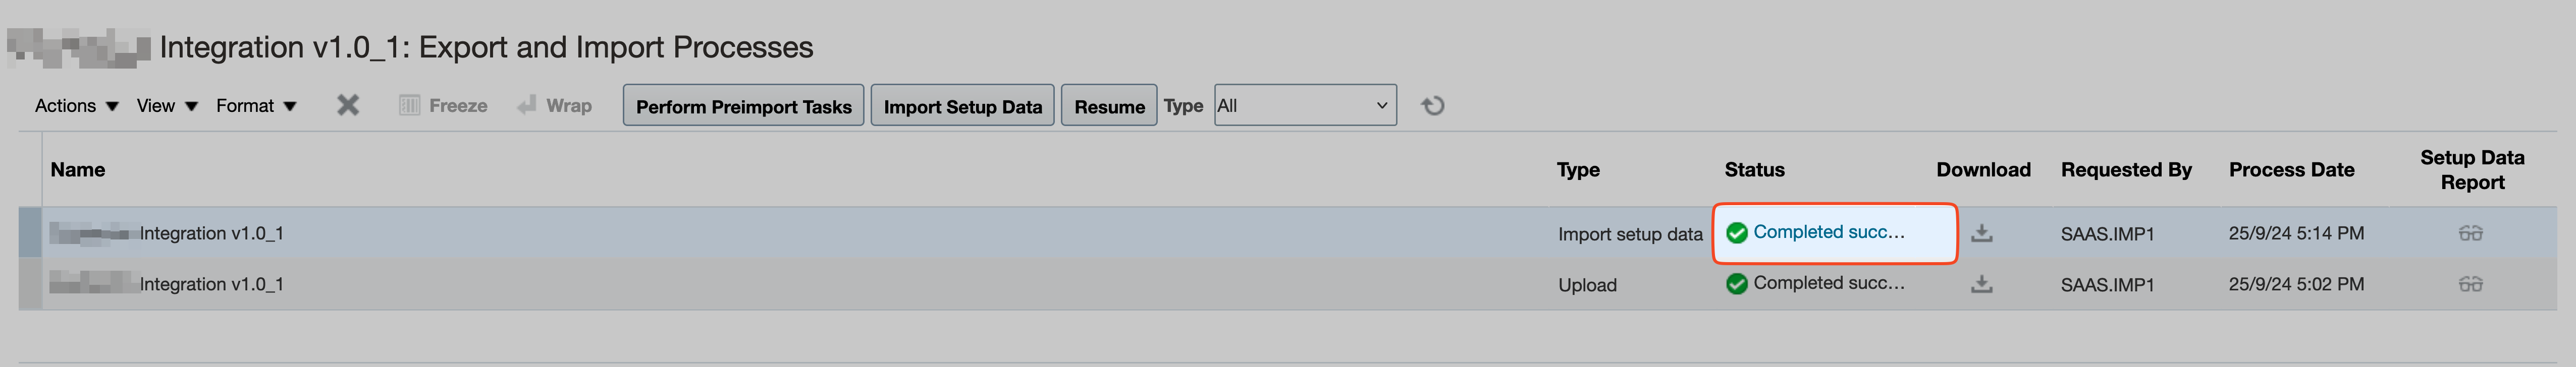Click the delete X icon in toolbar
Screen dimensions: 2576x367
click(x=347, y=105)
